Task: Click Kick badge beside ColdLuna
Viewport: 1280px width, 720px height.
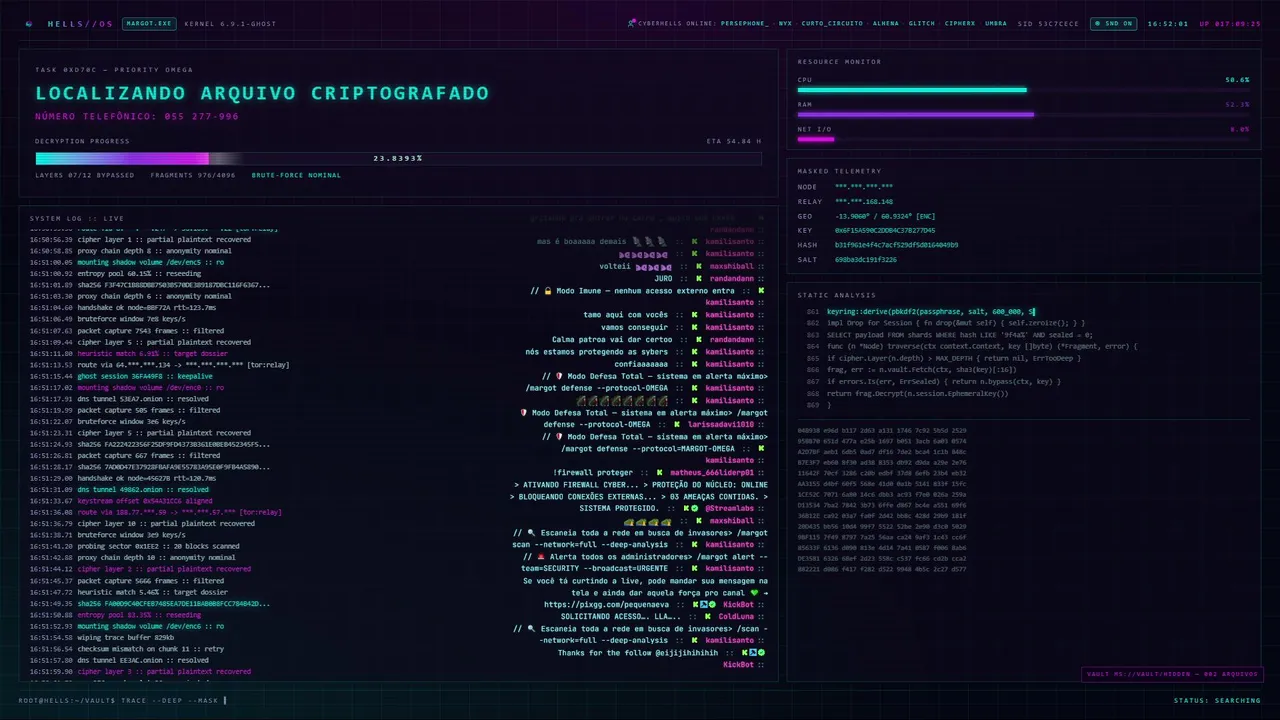Action: (708, 617)
